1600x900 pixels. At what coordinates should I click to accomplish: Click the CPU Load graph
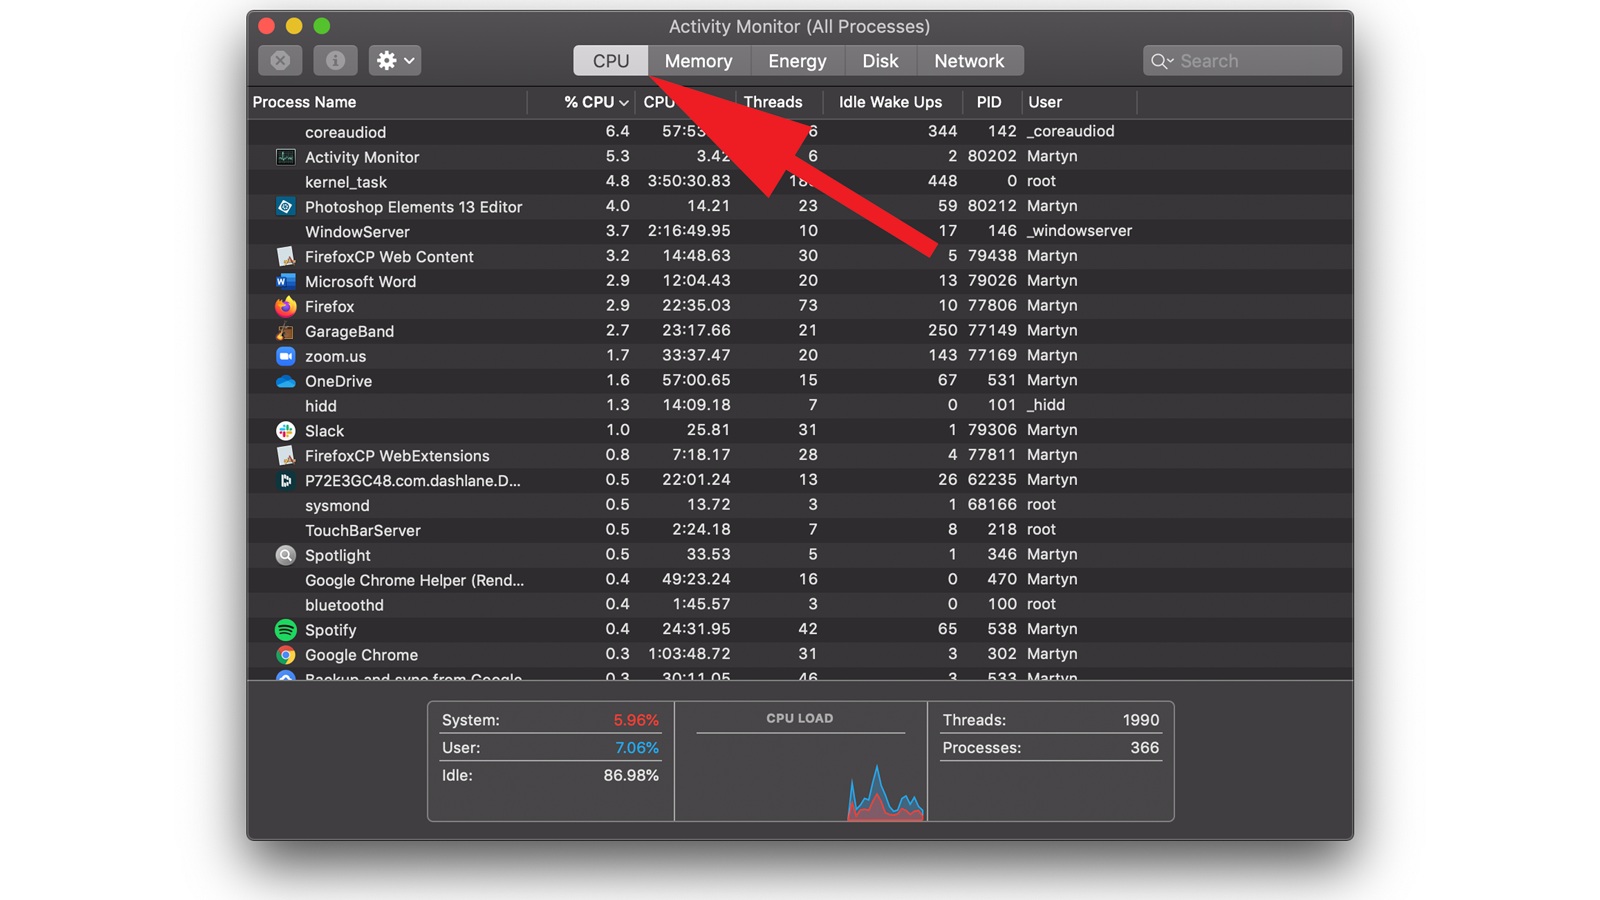800,775
